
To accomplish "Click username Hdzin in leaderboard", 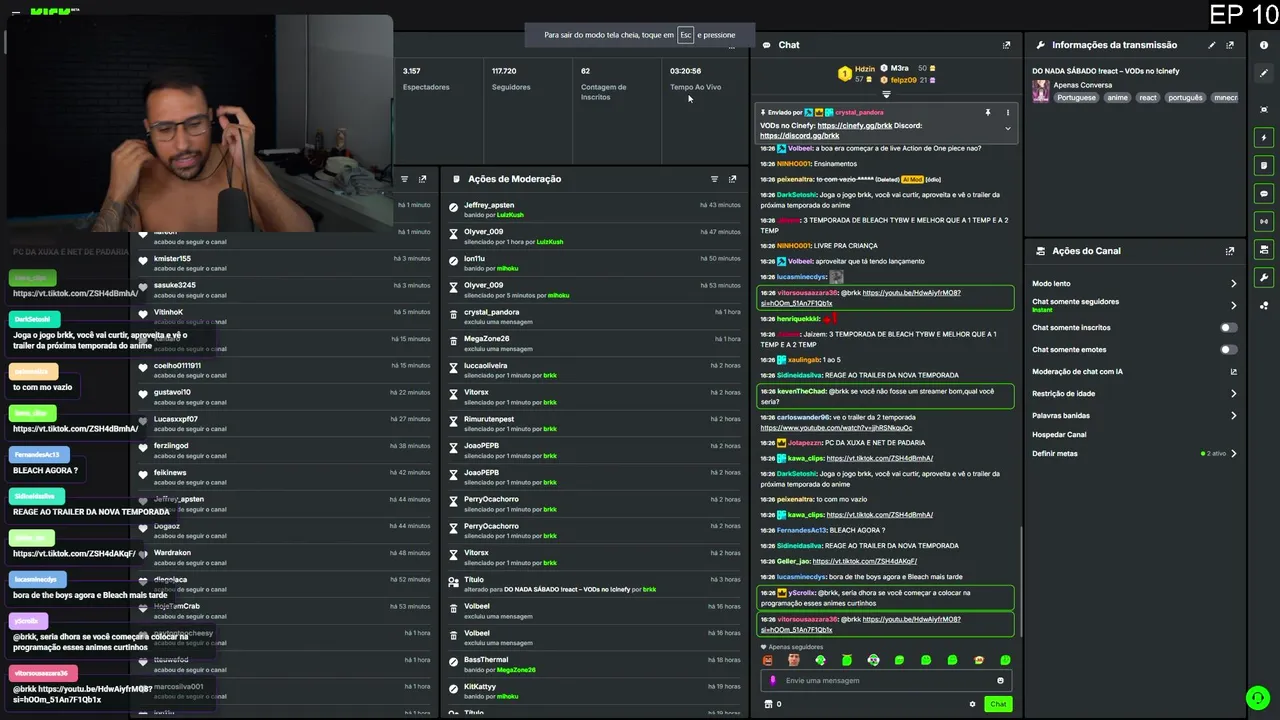I will tap(864, 69).
